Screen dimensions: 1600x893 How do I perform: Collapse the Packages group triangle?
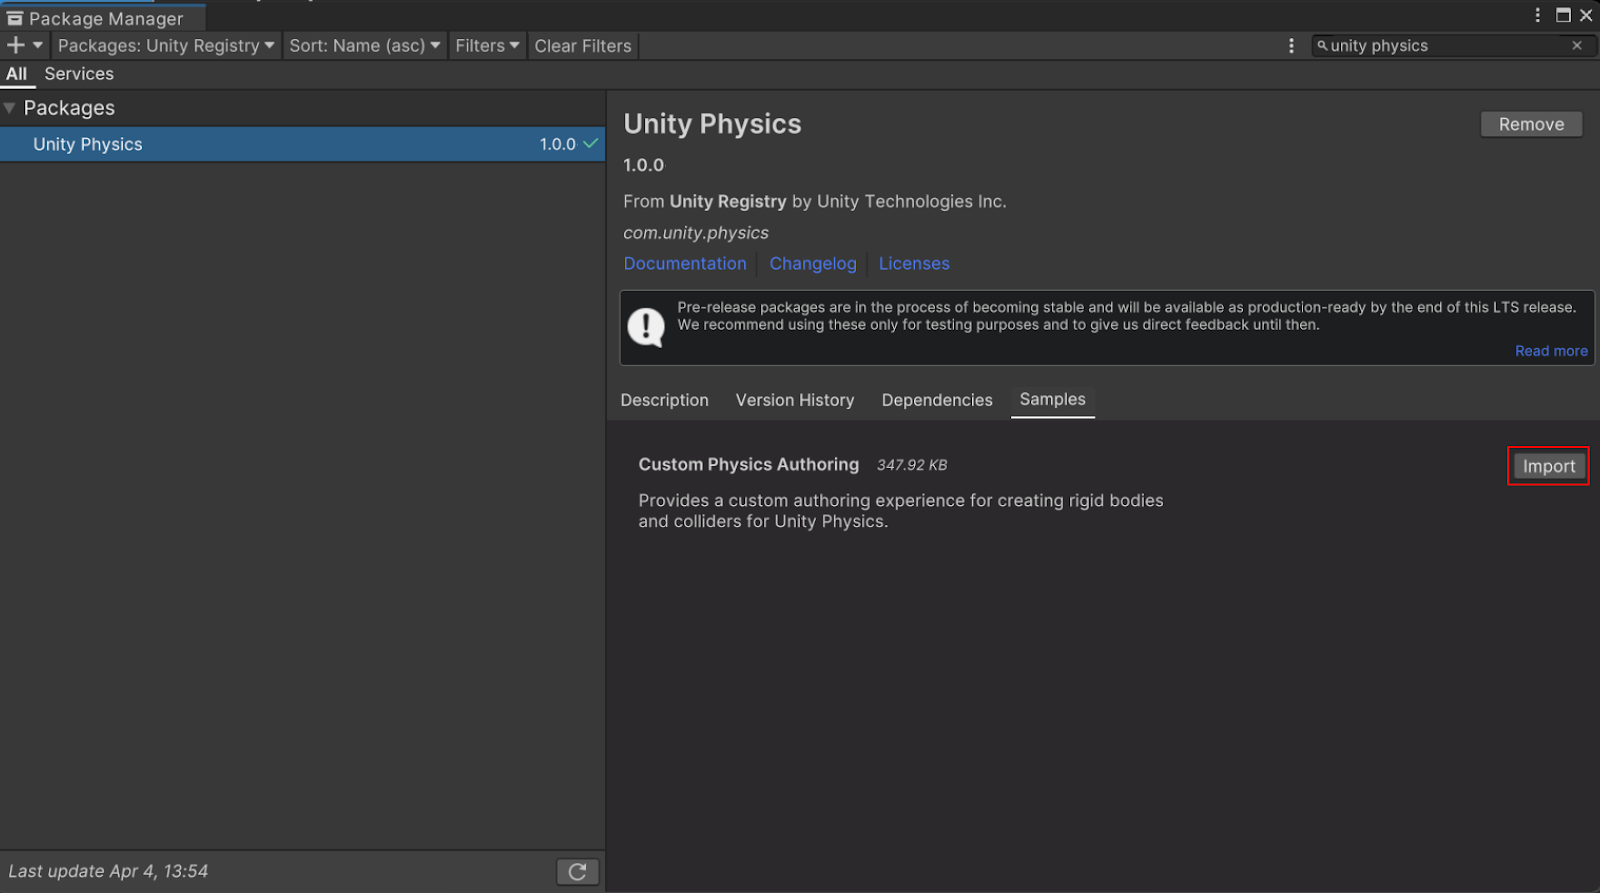click(x=9, y=108)
